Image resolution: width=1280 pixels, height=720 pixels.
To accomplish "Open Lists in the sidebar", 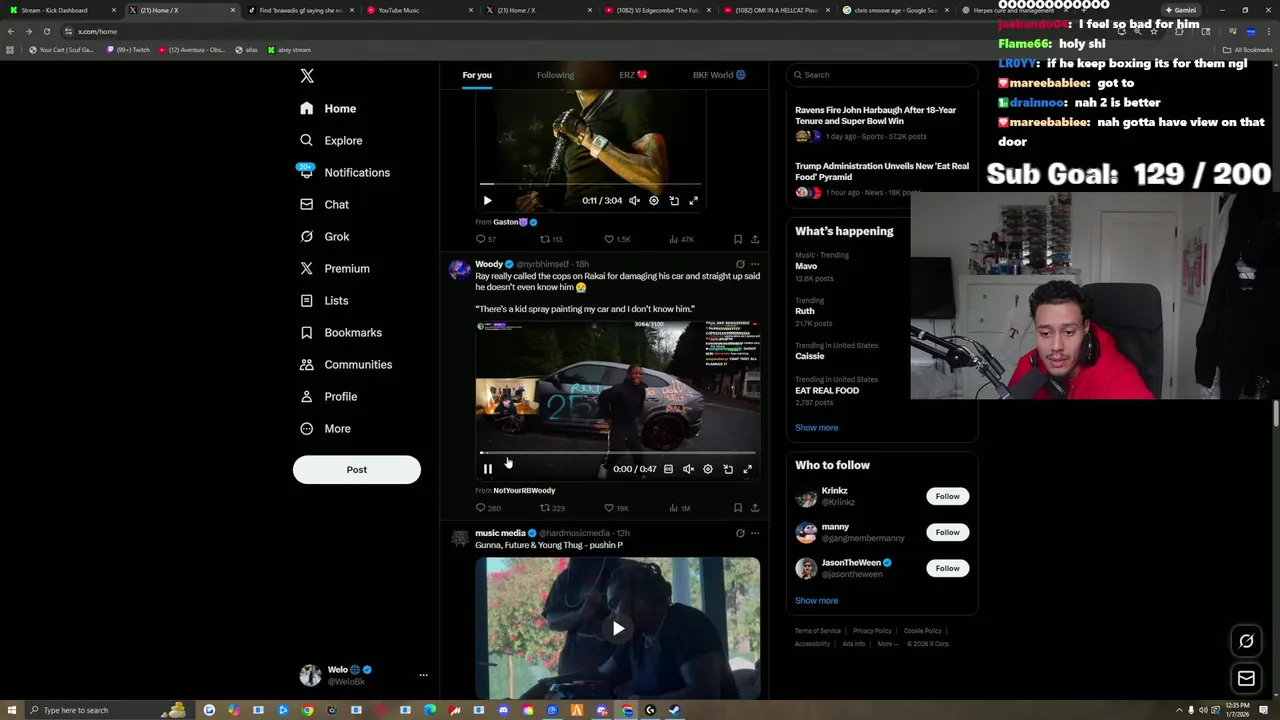I will point(324,301).
